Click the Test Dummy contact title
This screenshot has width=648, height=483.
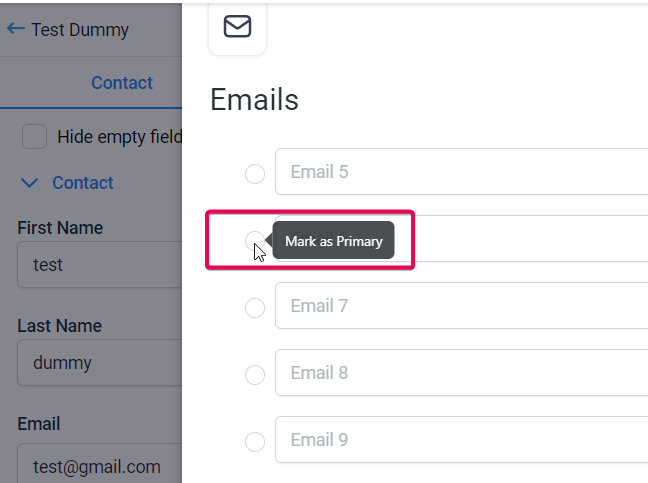(80, 30)
